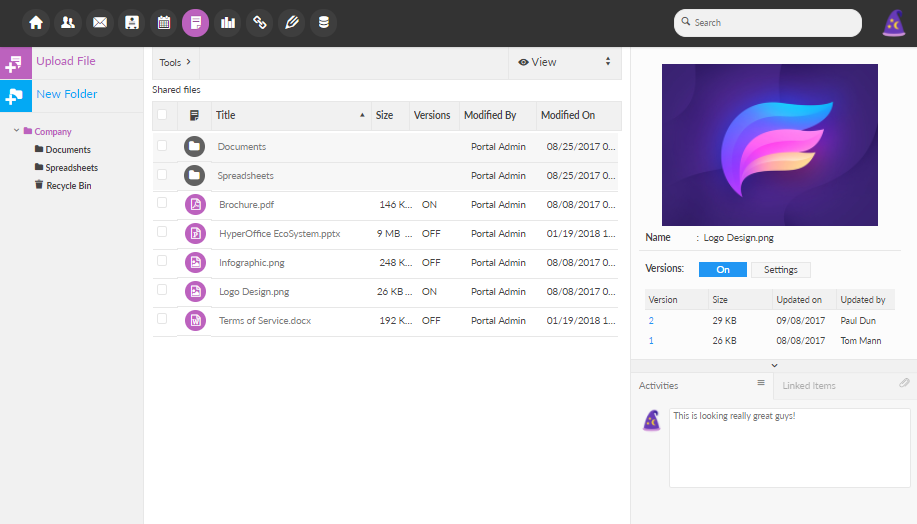The height and width of the screenshot is (524, 917).
Task: Open the Address book icon
Action: (132, 23)
